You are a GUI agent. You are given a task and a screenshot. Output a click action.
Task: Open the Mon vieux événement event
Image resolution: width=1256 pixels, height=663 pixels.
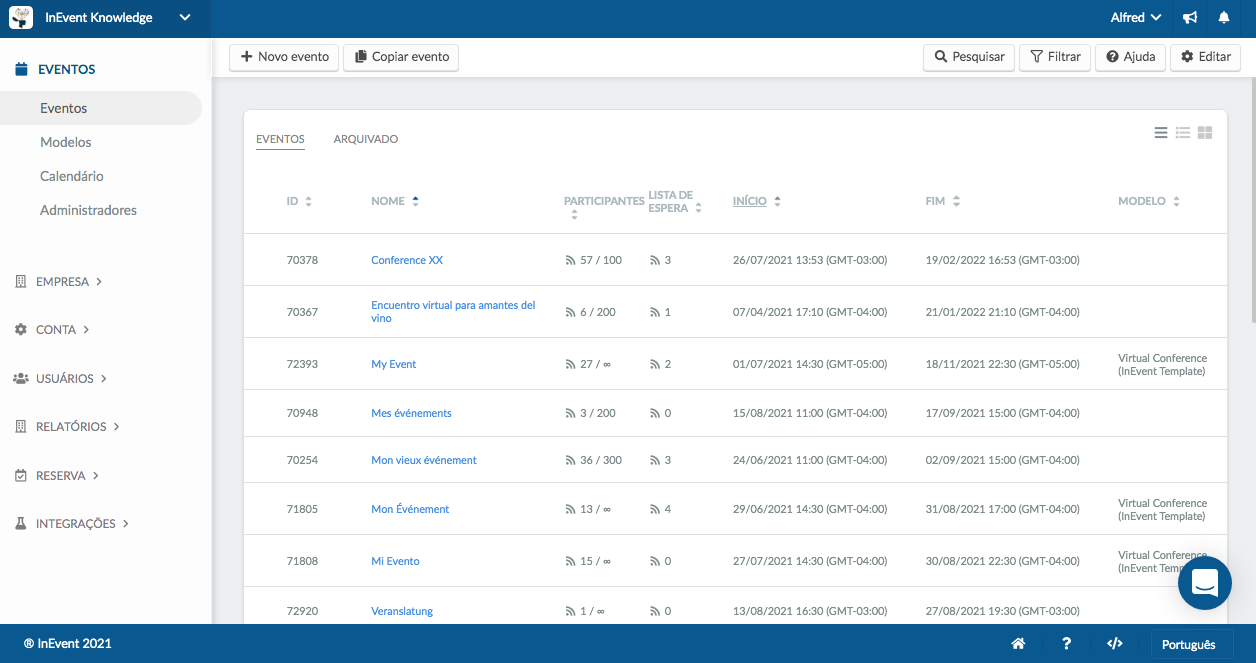click(424, 461)
